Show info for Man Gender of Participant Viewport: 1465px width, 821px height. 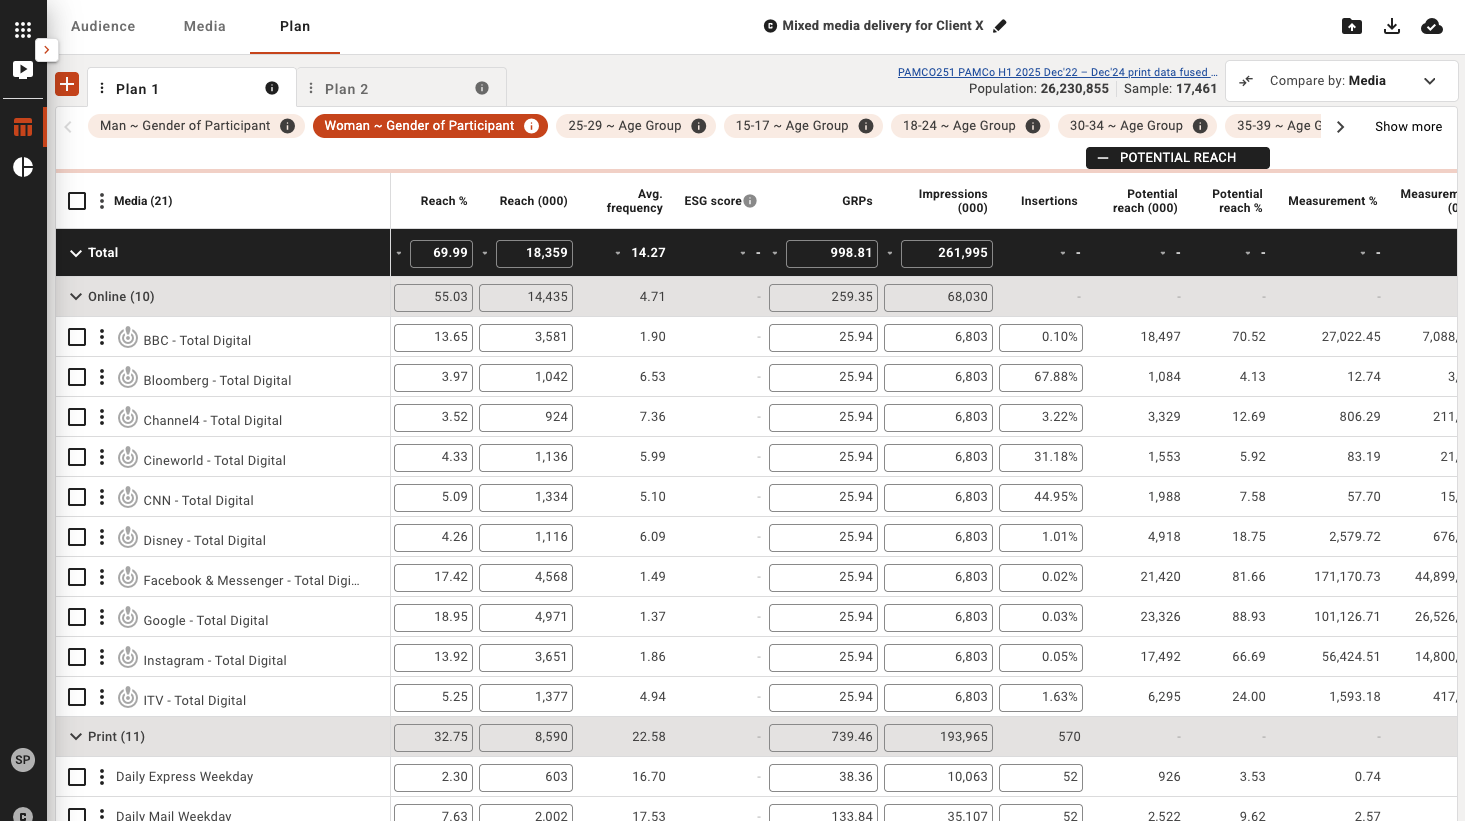[x=288, y=126]
